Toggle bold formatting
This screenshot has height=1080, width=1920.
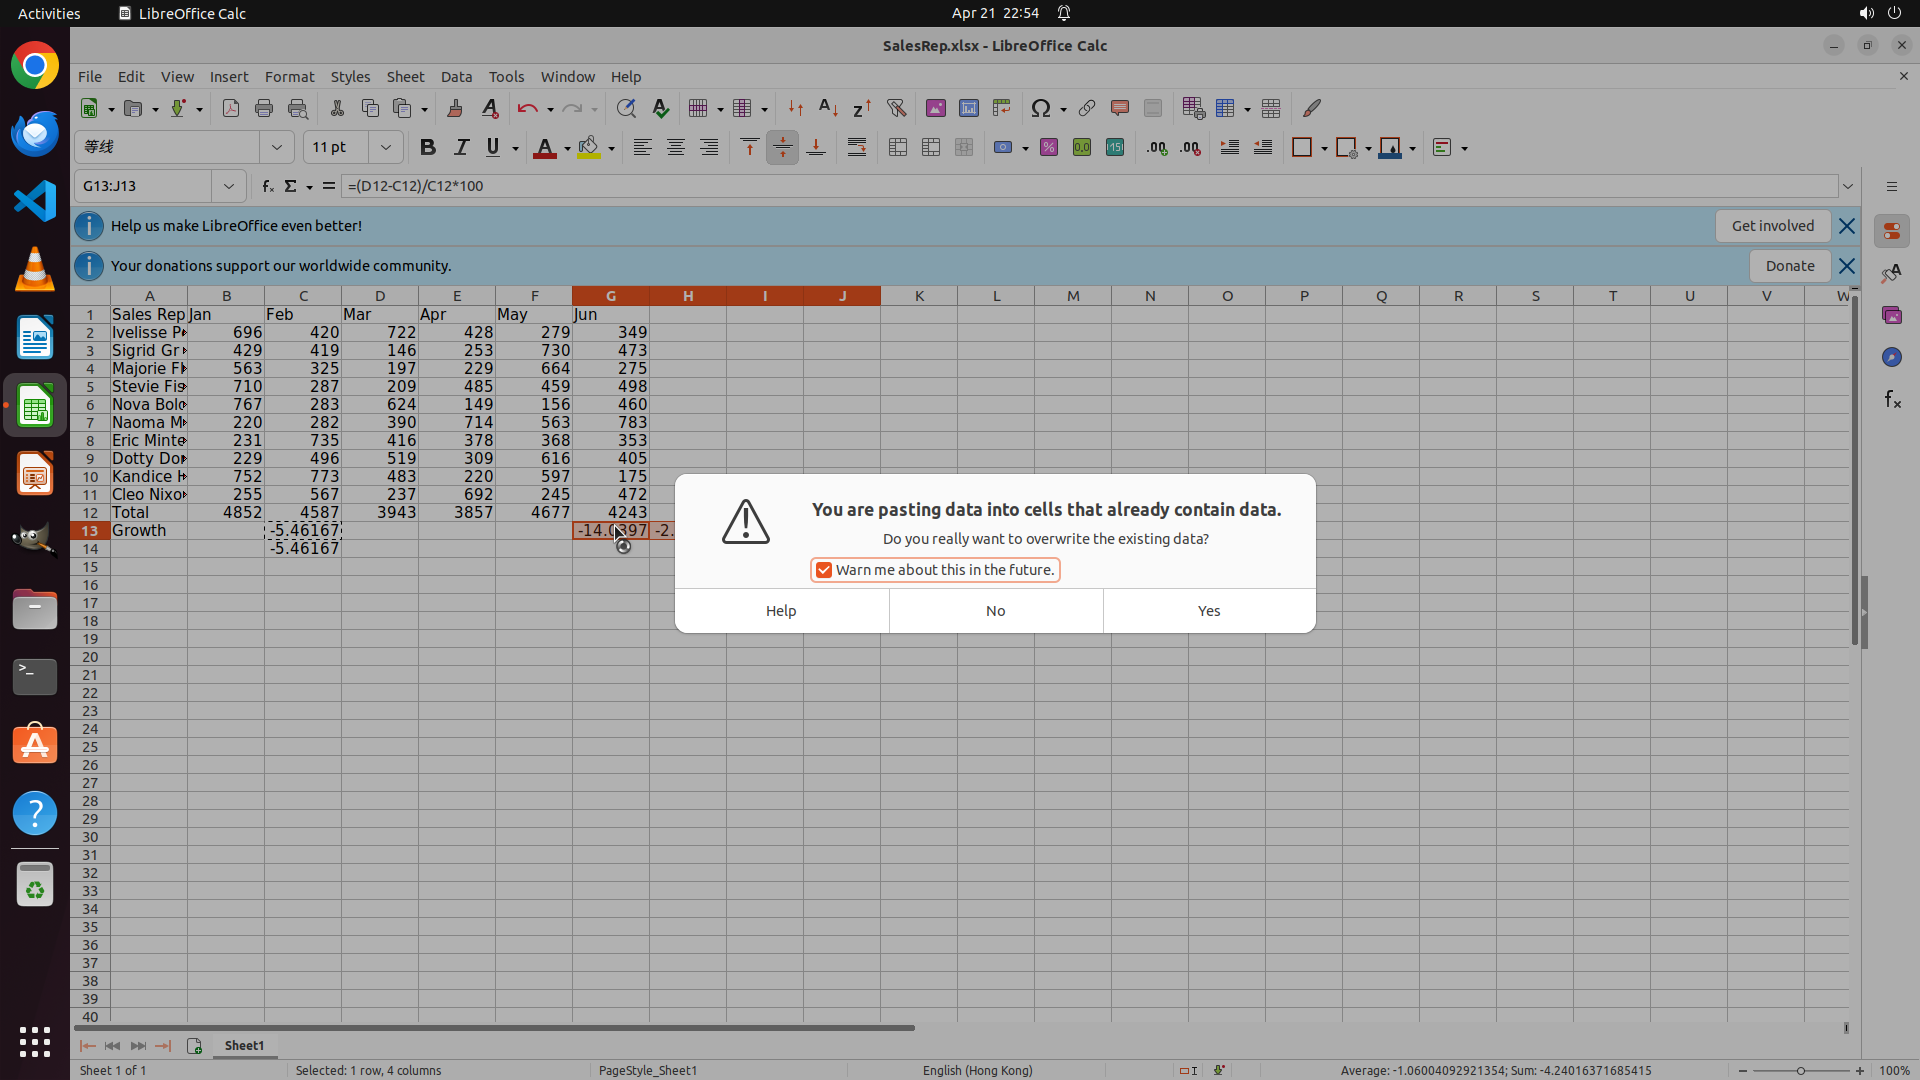pos(427,147)
